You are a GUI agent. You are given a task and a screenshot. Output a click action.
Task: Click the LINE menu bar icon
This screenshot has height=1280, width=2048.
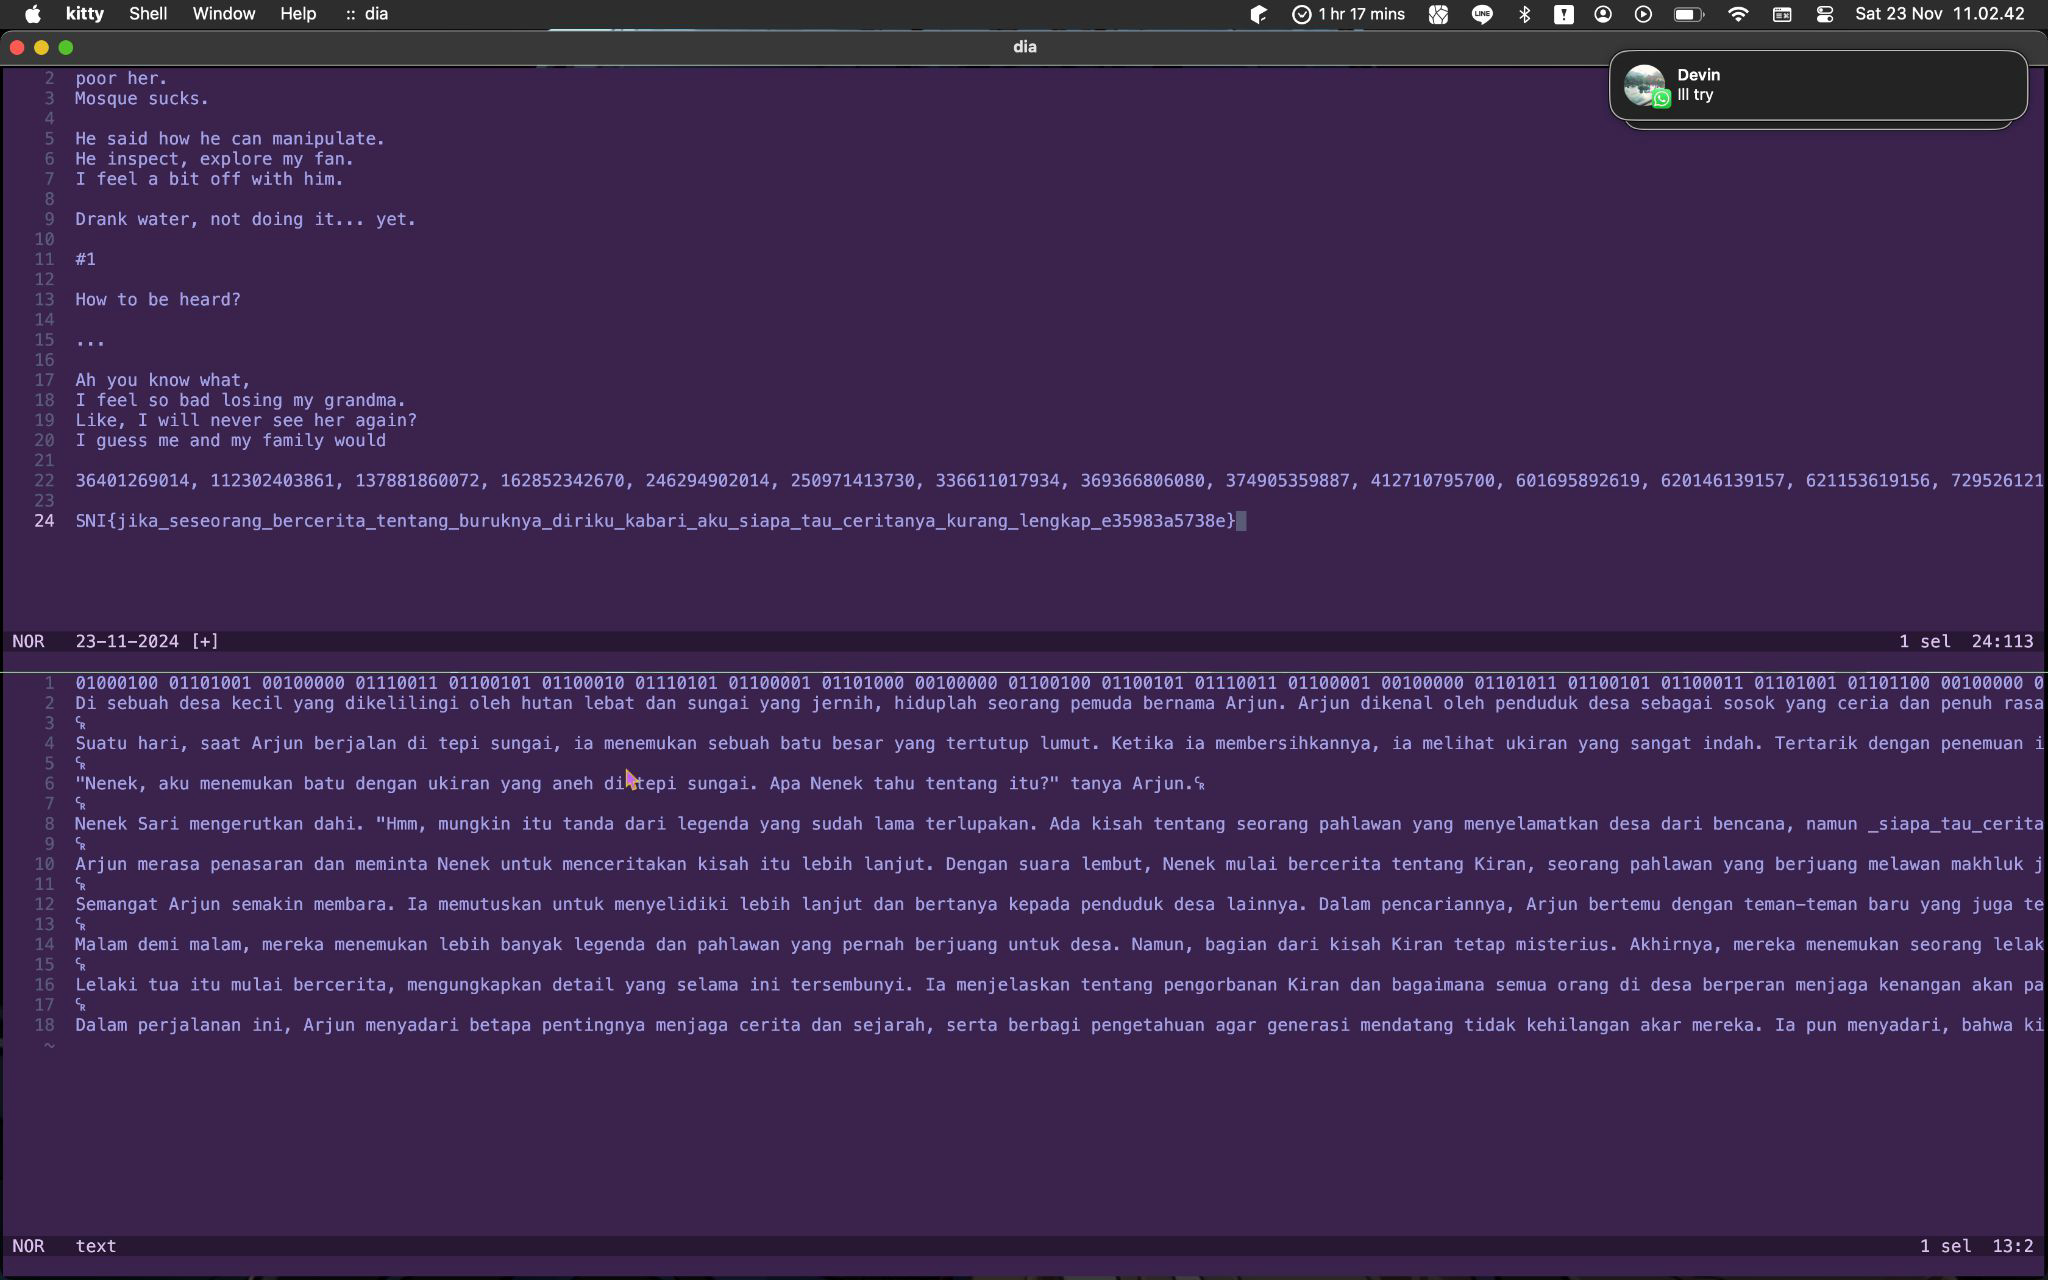[x=1482, y=14]
